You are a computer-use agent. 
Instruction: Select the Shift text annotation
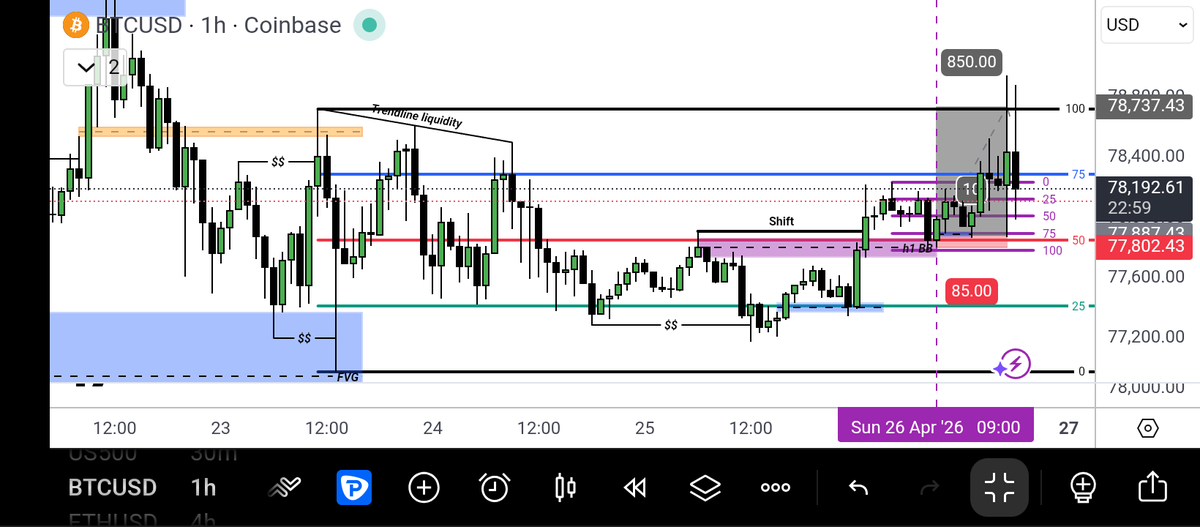781,220
